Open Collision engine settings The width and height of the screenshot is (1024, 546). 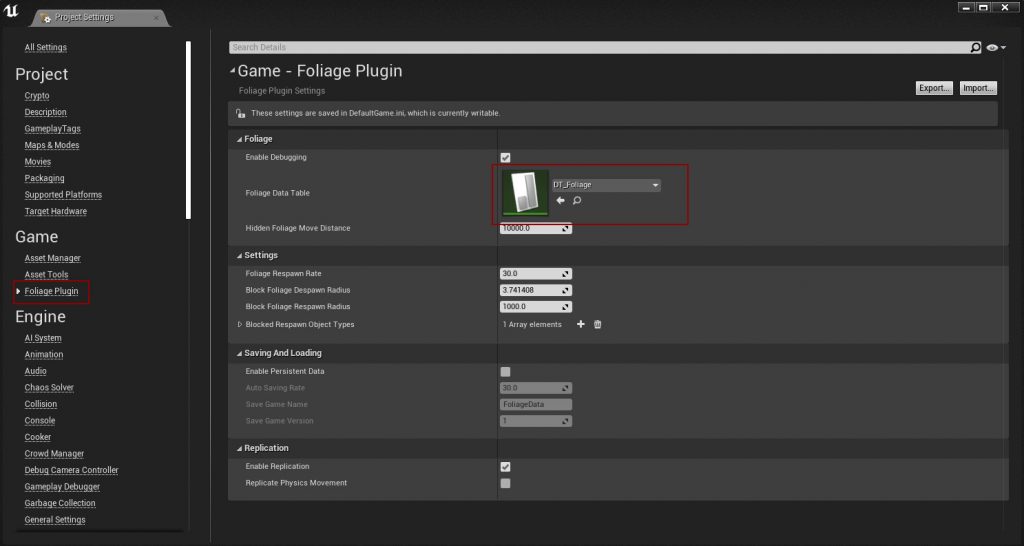(x=41, y=404)
